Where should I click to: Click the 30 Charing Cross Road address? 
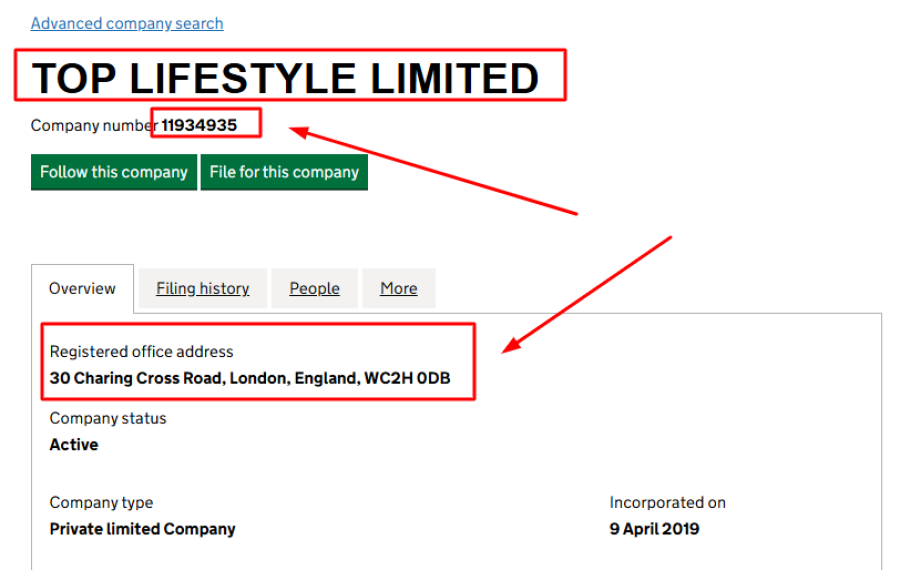point(250,379)
